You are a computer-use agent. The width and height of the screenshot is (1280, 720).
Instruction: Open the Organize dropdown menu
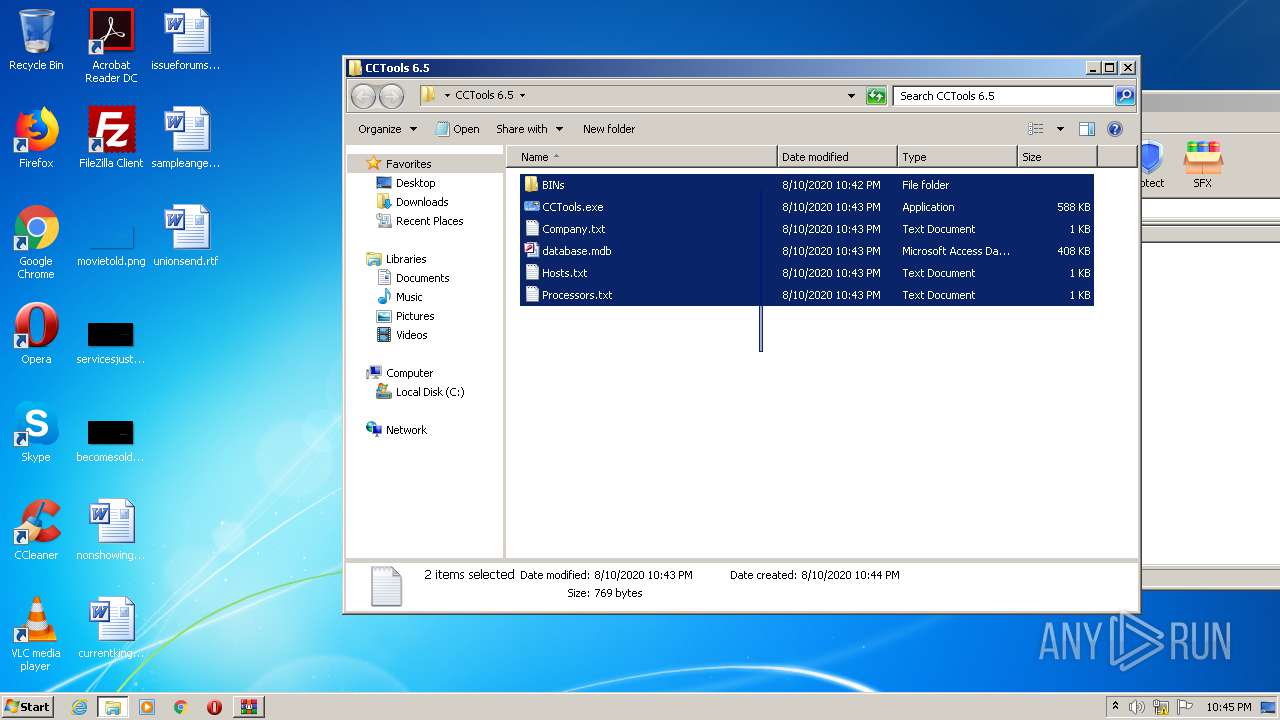(x=387, y=129)
